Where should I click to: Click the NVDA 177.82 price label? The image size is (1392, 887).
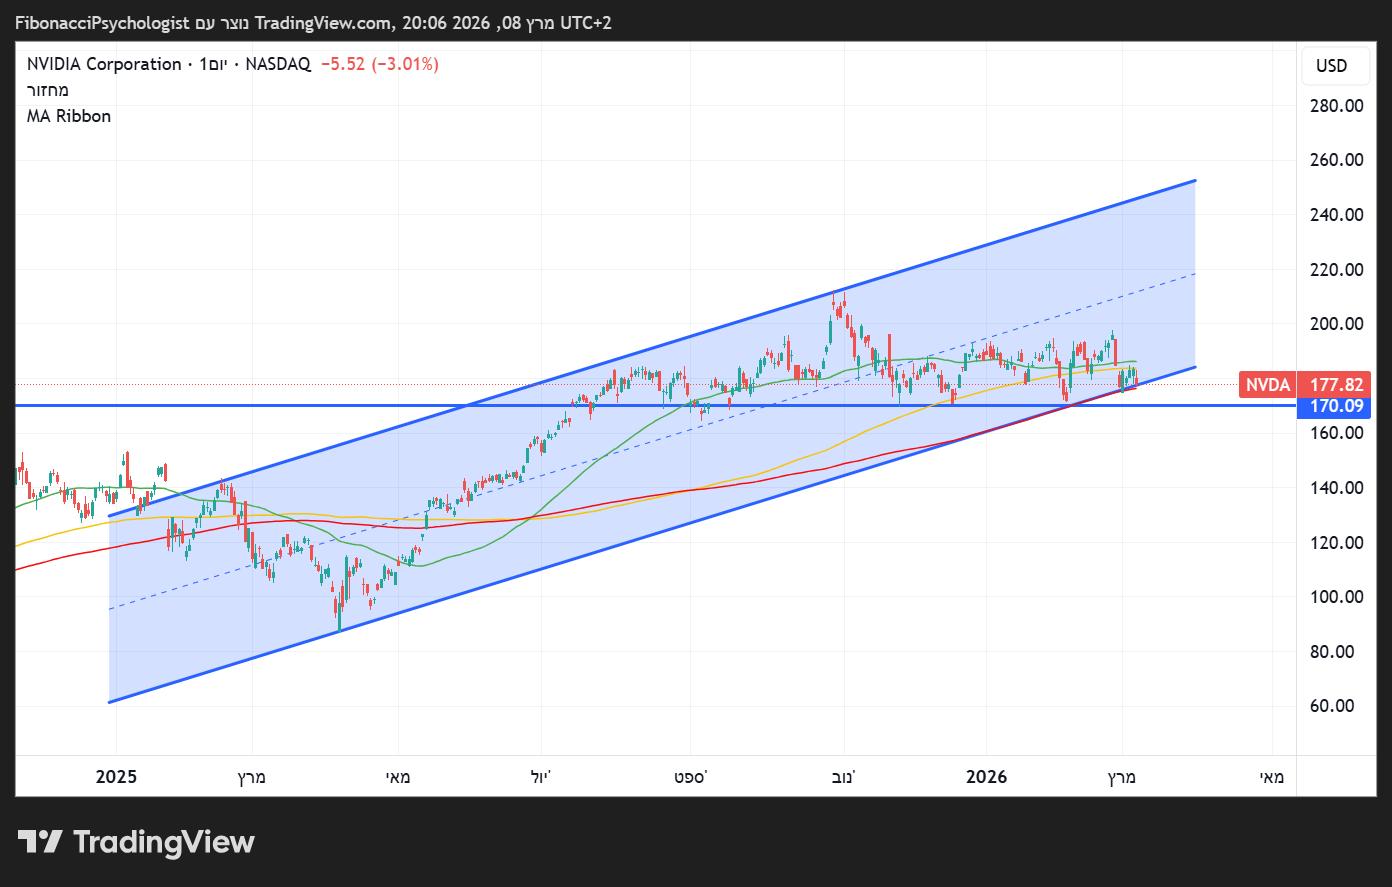click(x=1304, y=385)
